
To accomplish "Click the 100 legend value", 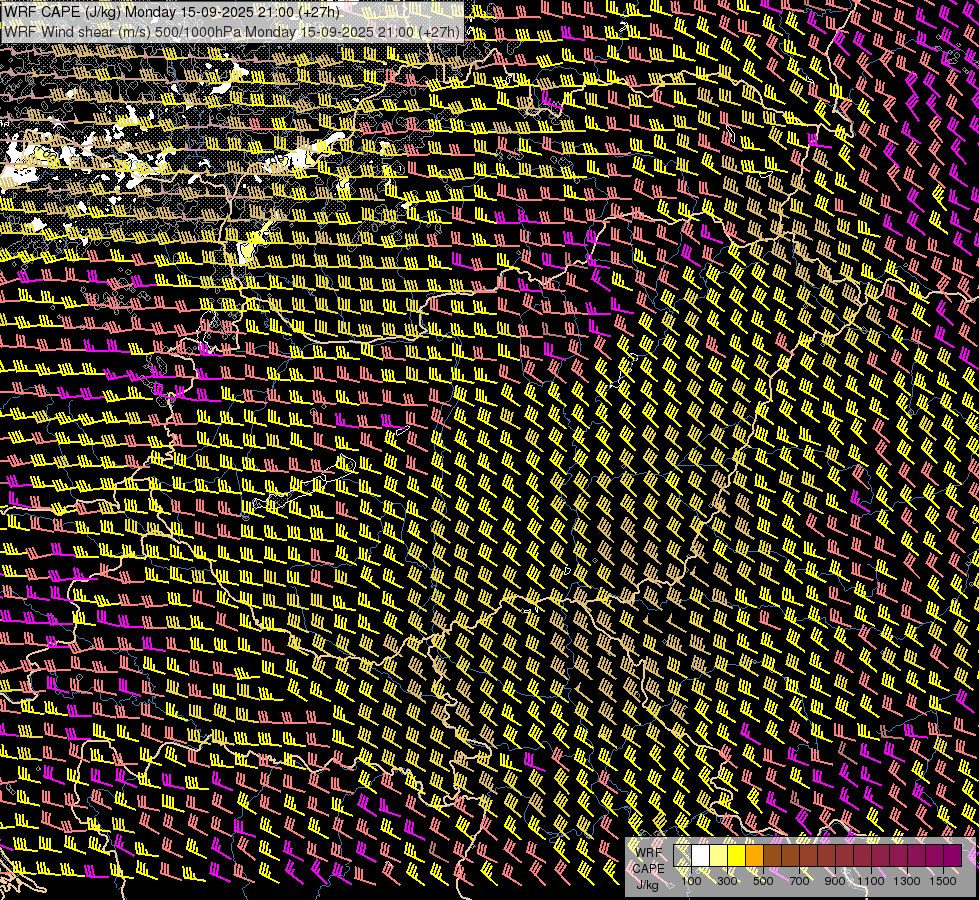I will click(x=691, y=881).
